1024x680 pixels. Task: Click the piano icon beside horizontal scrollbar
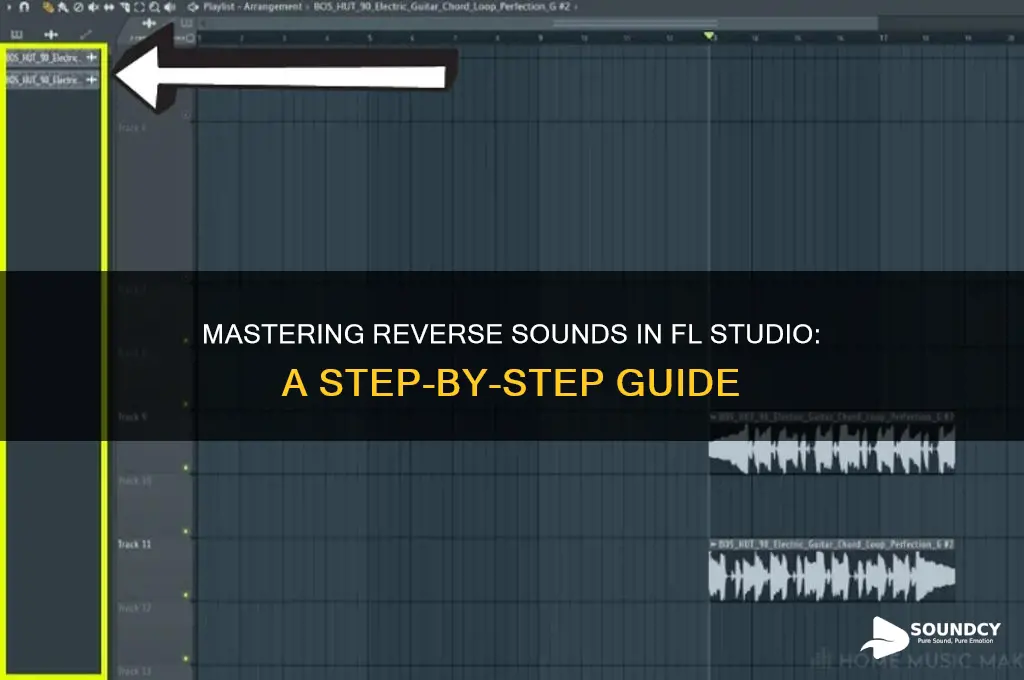pos(187,23)
